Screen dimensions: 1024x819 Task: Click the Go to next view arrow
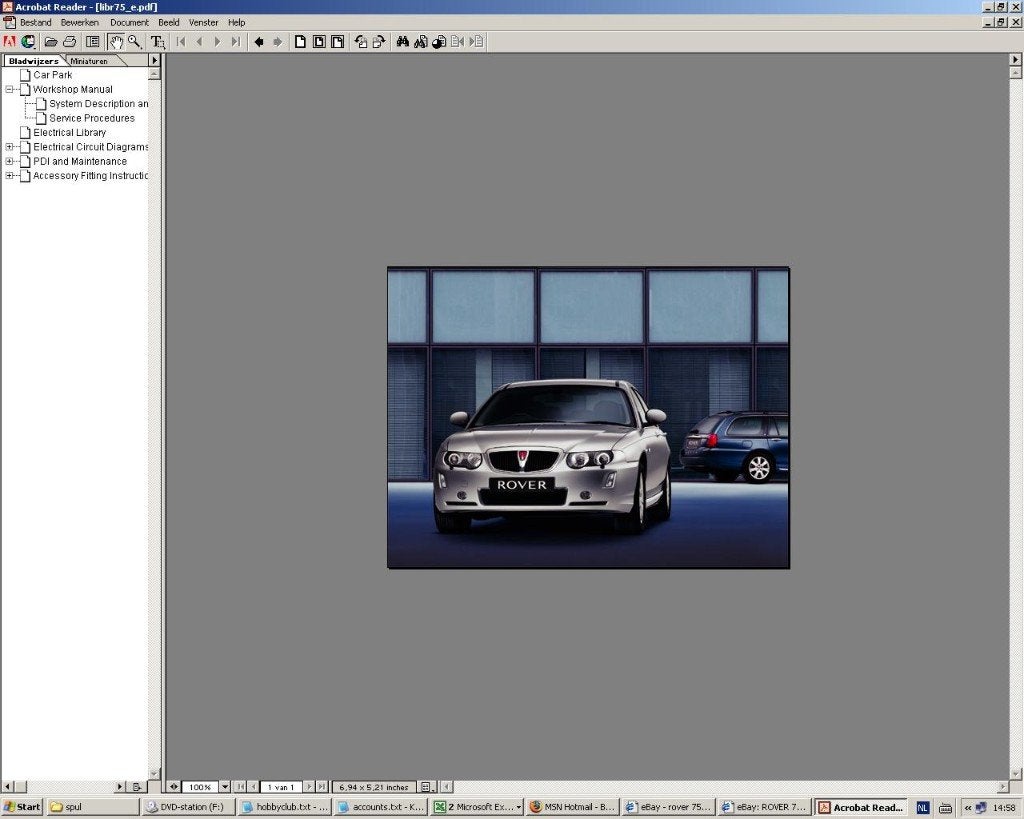pos(278,42)
